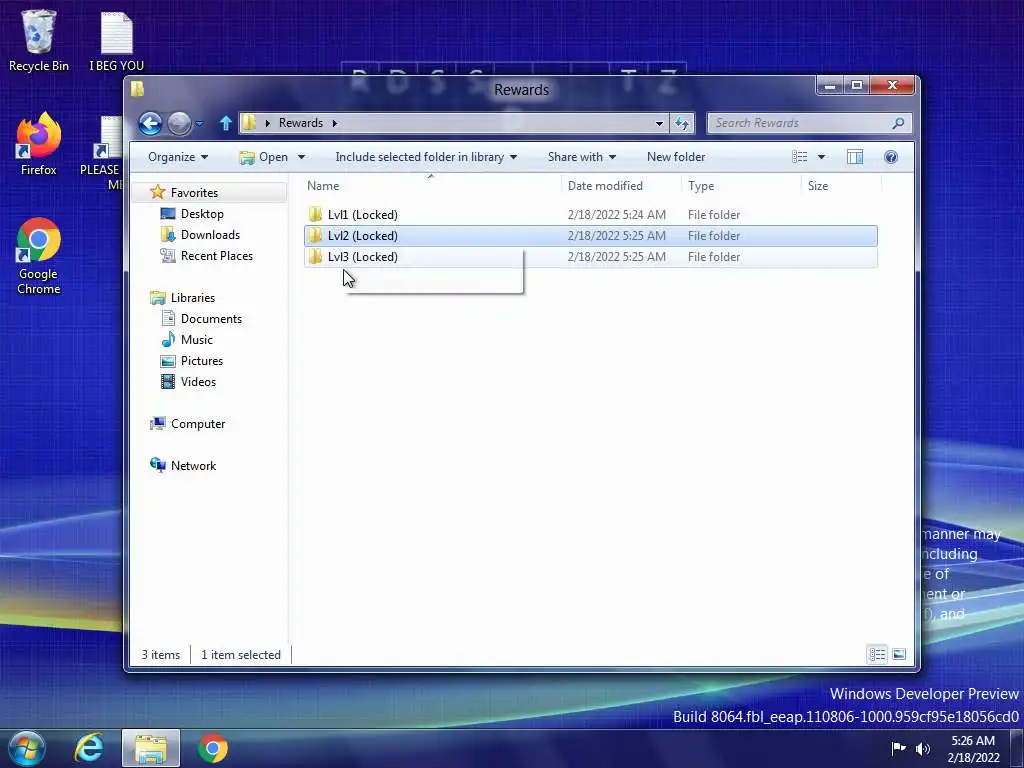Viewport: 1024px width, 768px height.
Task: Switch to large thumbnails from status bar icon
Action: [x=899, y=654]
